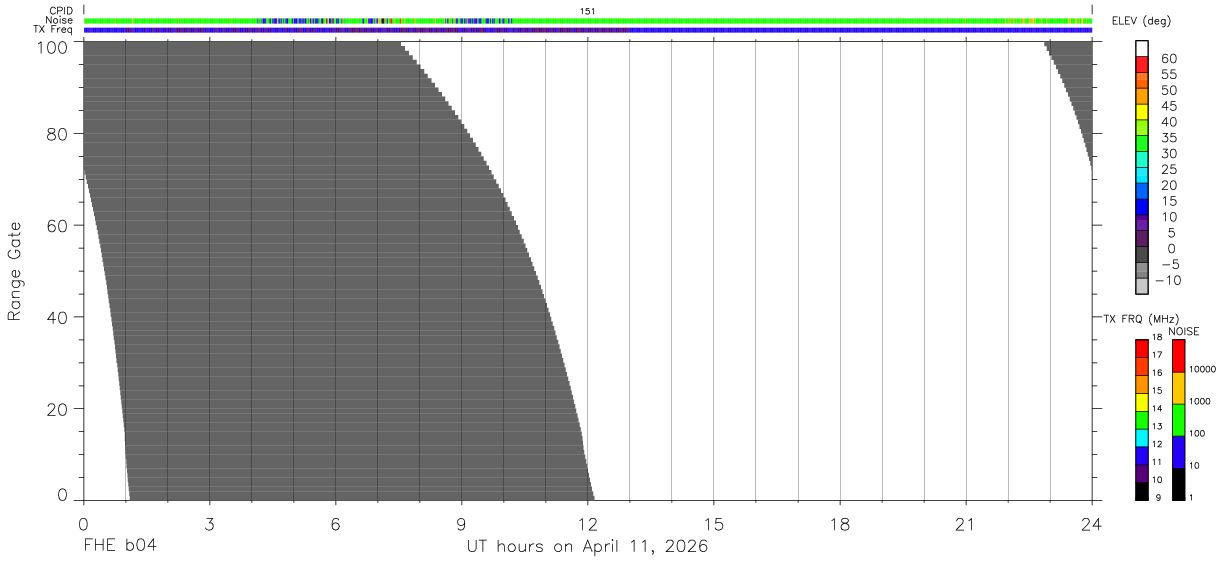Image resolution: width=1228 pixels, height=567 pixels.
Task: Click the Range Gate tick label "40"
Action: pos(59,317)
